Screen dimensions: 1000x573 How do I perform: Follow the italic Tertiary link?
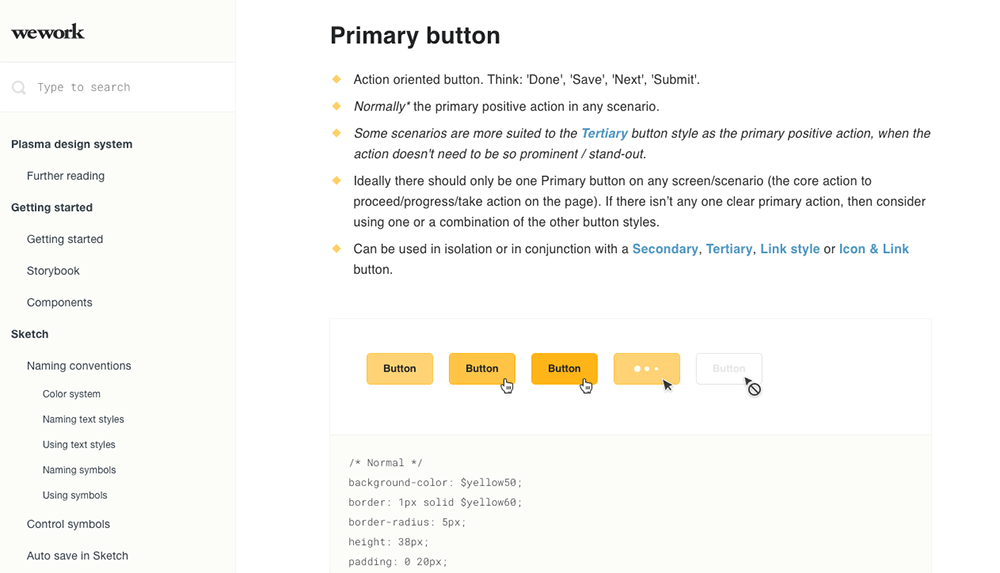pyautogui.click(x=604, y=133)
